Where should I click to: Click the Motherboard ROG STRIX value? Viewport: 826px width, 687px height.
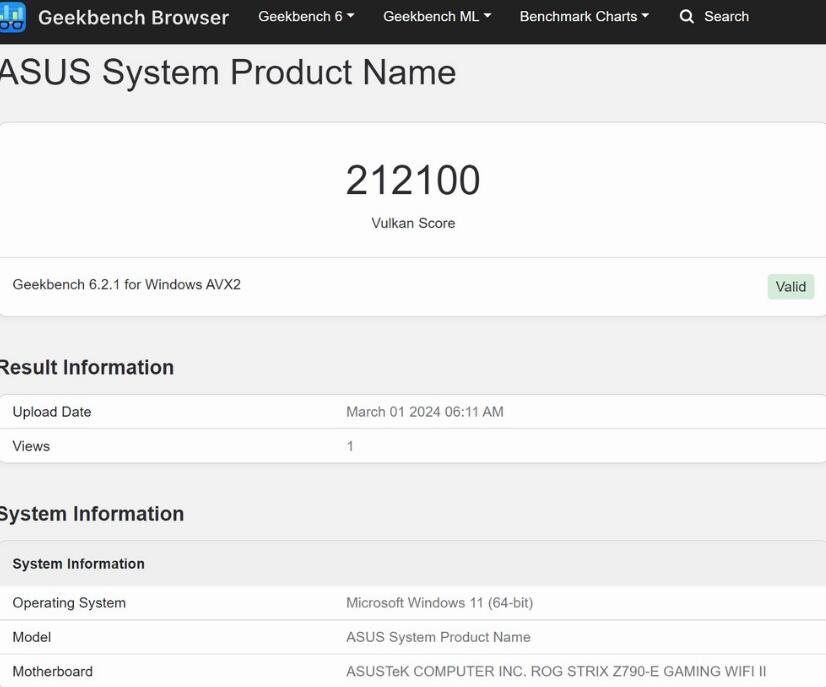tap(556, 671)
